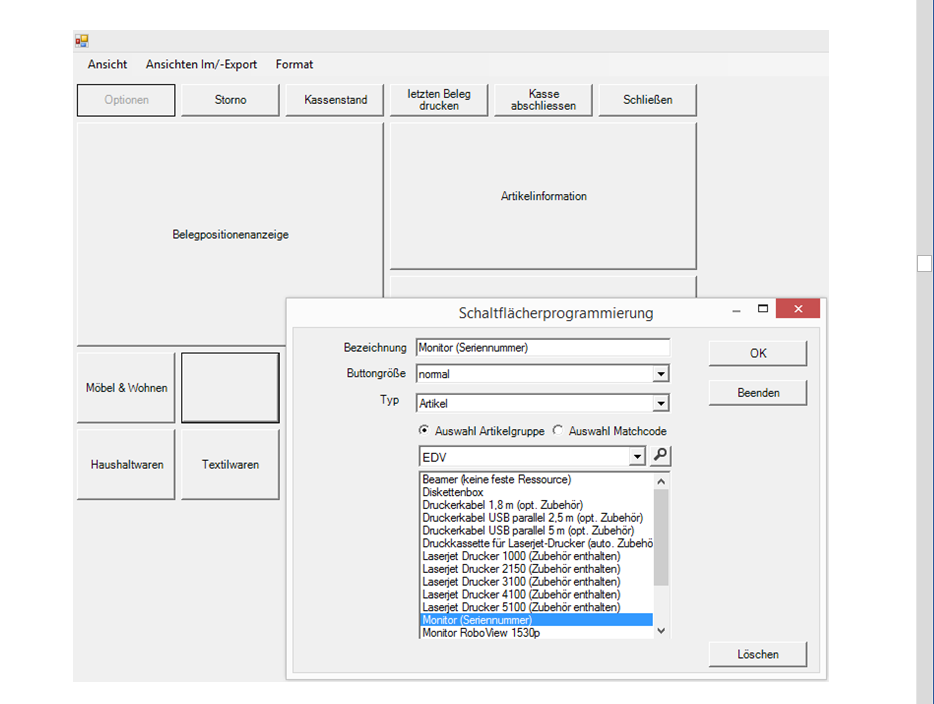The width and height of the screenshot is (934, 704).
Task: Click the magnifier search icon beside EDV
Action: pyautogui.click(x=661, y=457)
